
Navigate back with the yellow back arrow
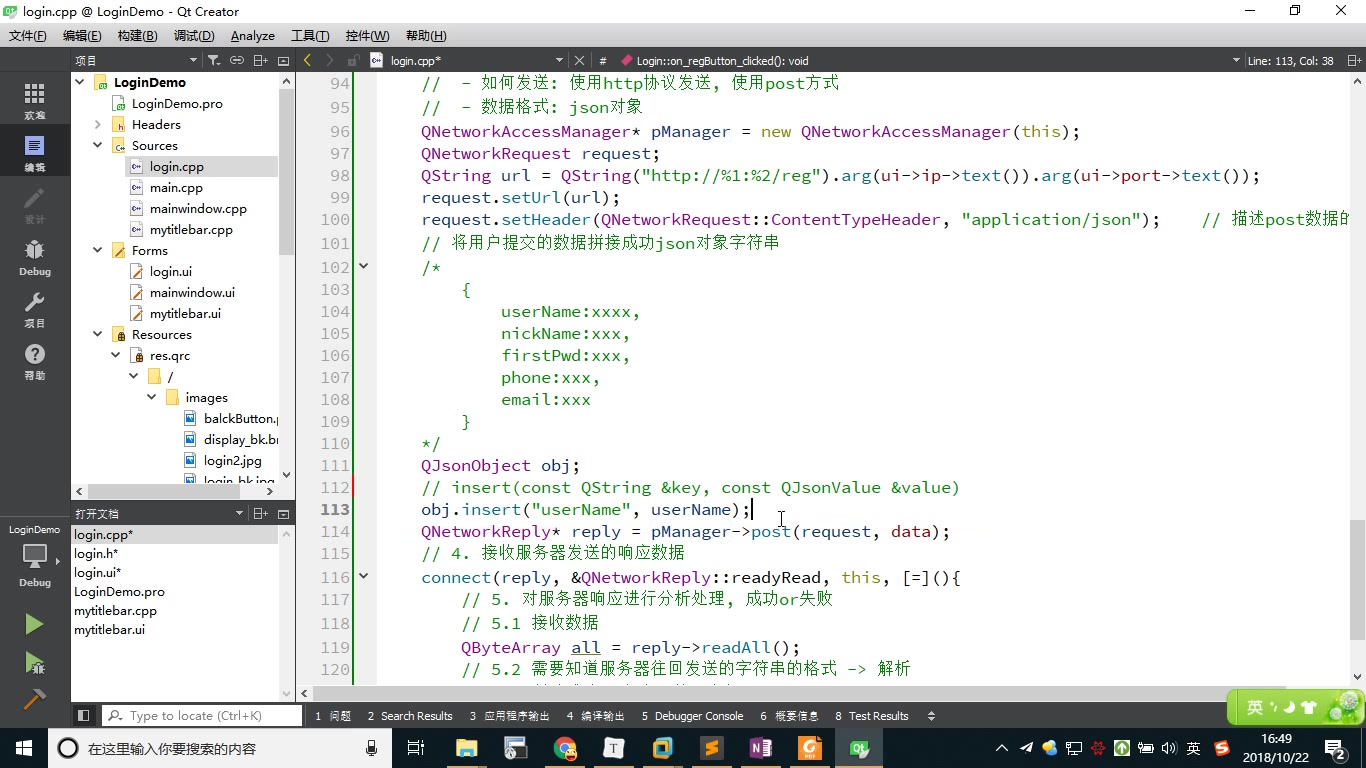[307, 60]
